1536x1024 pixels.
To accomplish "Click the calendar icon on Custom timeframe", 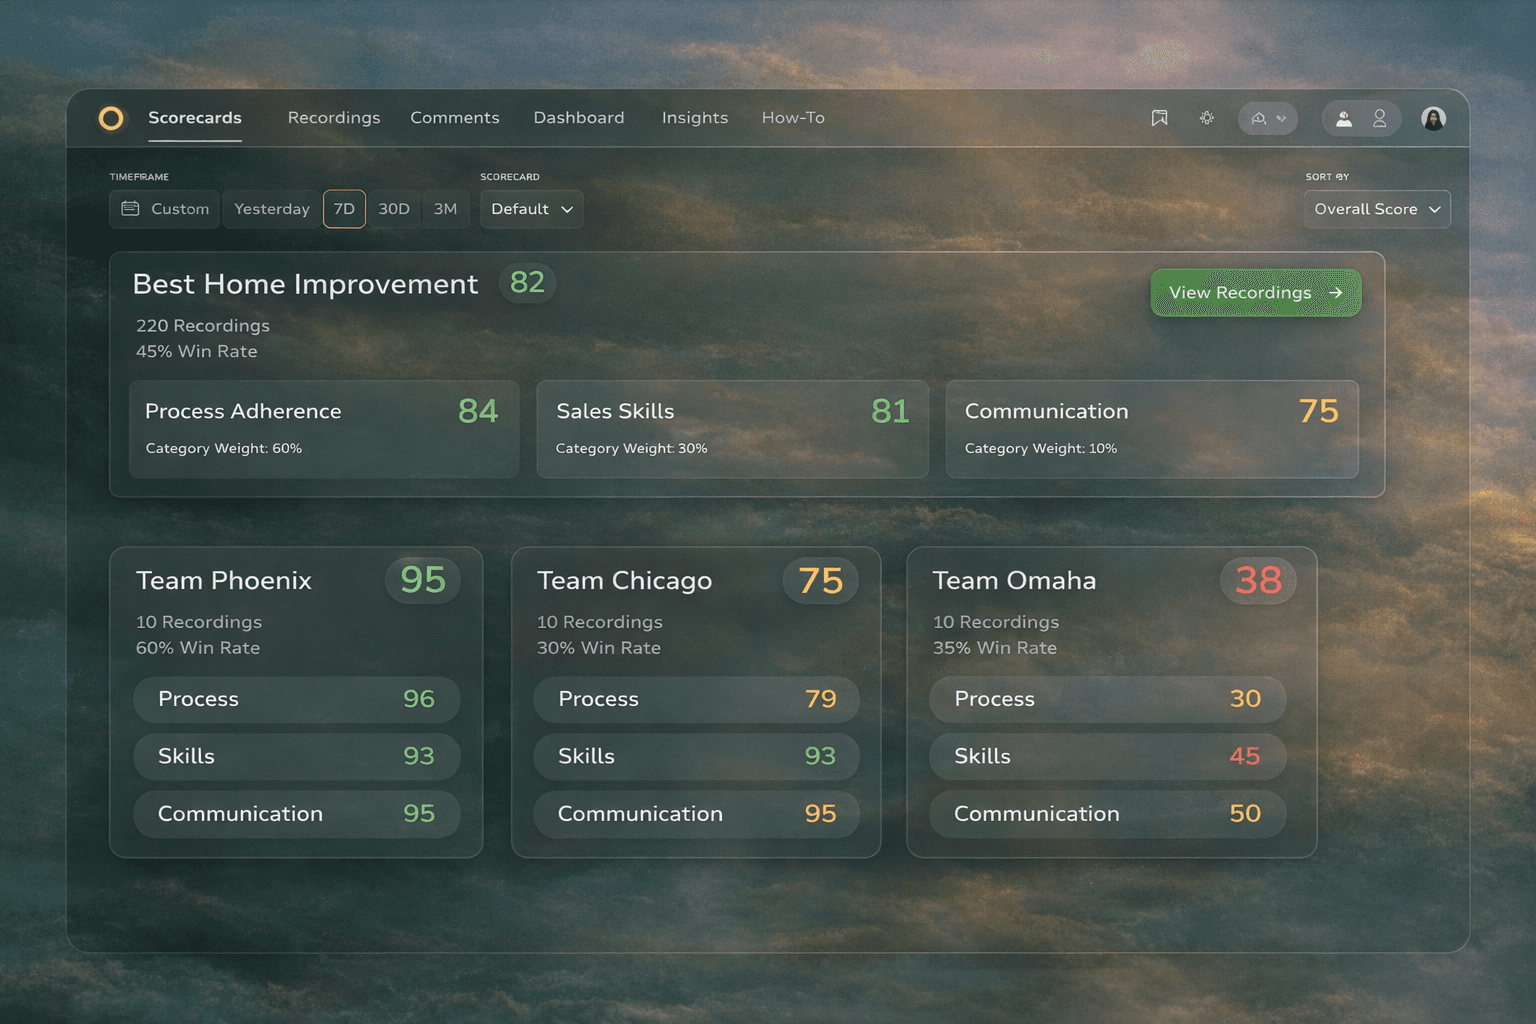I will (130, 209).
